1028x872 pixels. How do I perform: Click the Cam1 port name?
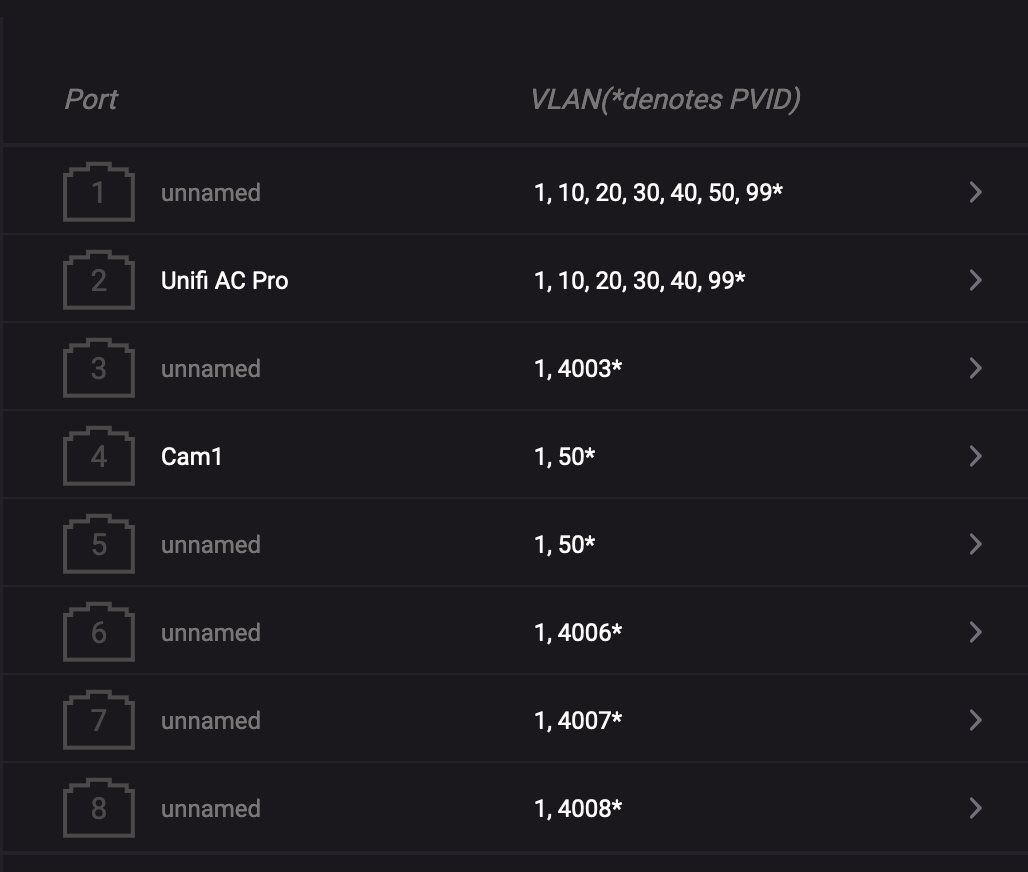coord(190,456)
